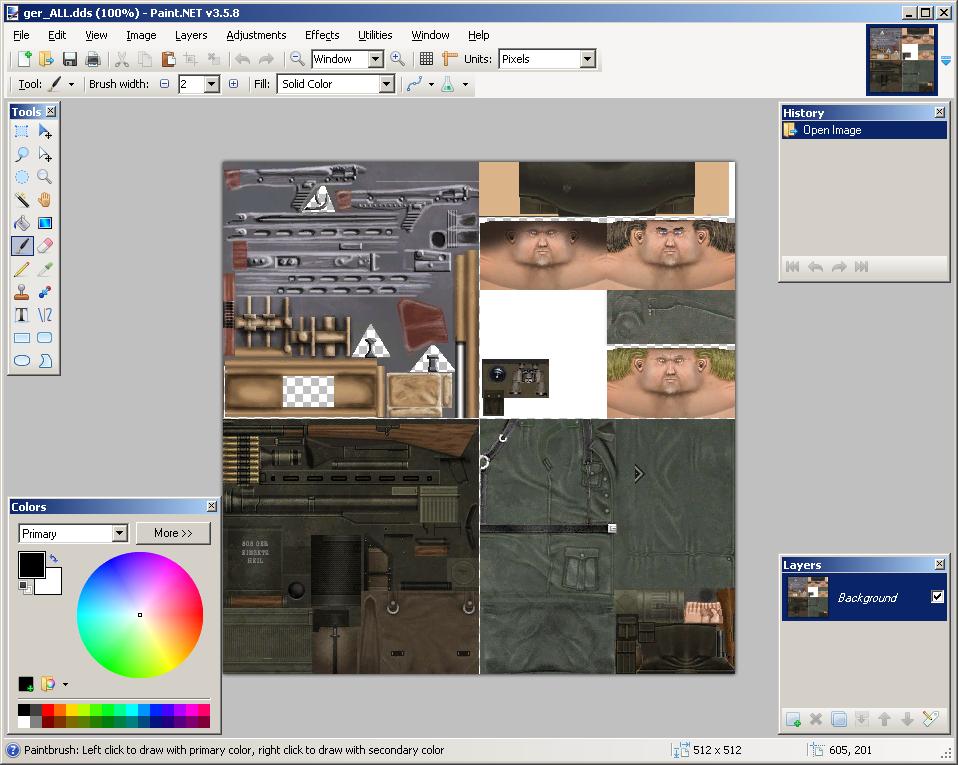The image size is (958, 765).
Task: Click the New file toolbar icon
Action: click(24, 59)
